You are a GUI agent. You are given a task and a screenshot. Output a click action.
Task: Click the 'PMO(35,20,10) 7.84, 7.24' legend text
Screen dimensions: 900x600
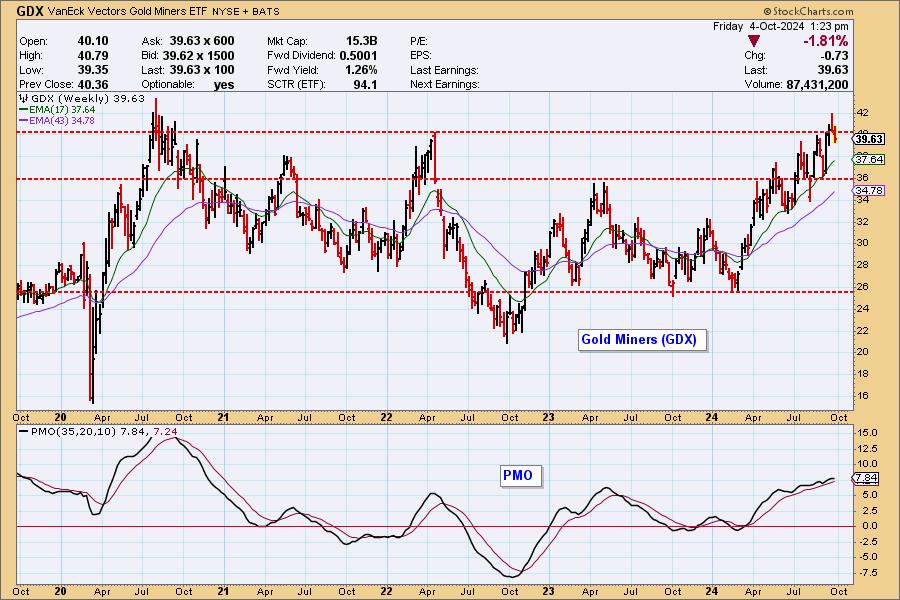104,431
